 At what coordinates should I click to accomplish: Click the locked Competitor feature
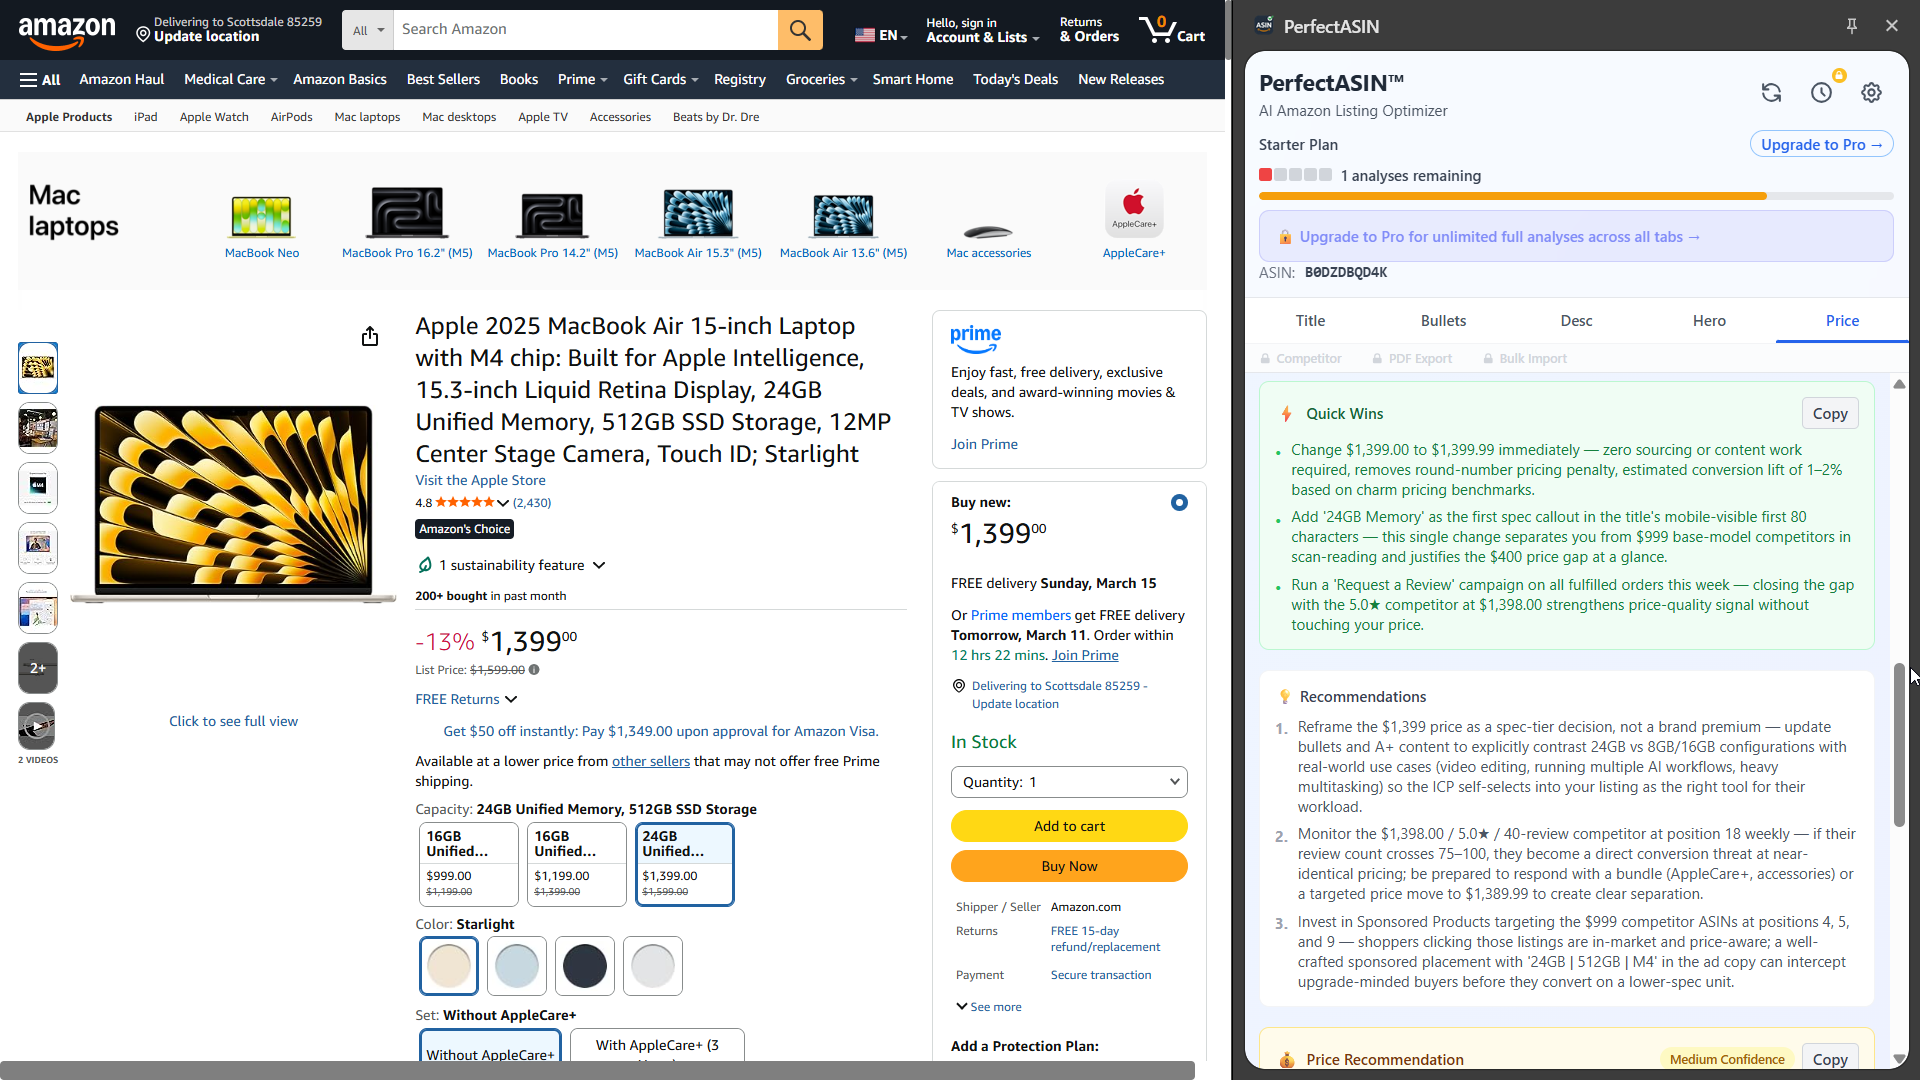coord(1300,358)
